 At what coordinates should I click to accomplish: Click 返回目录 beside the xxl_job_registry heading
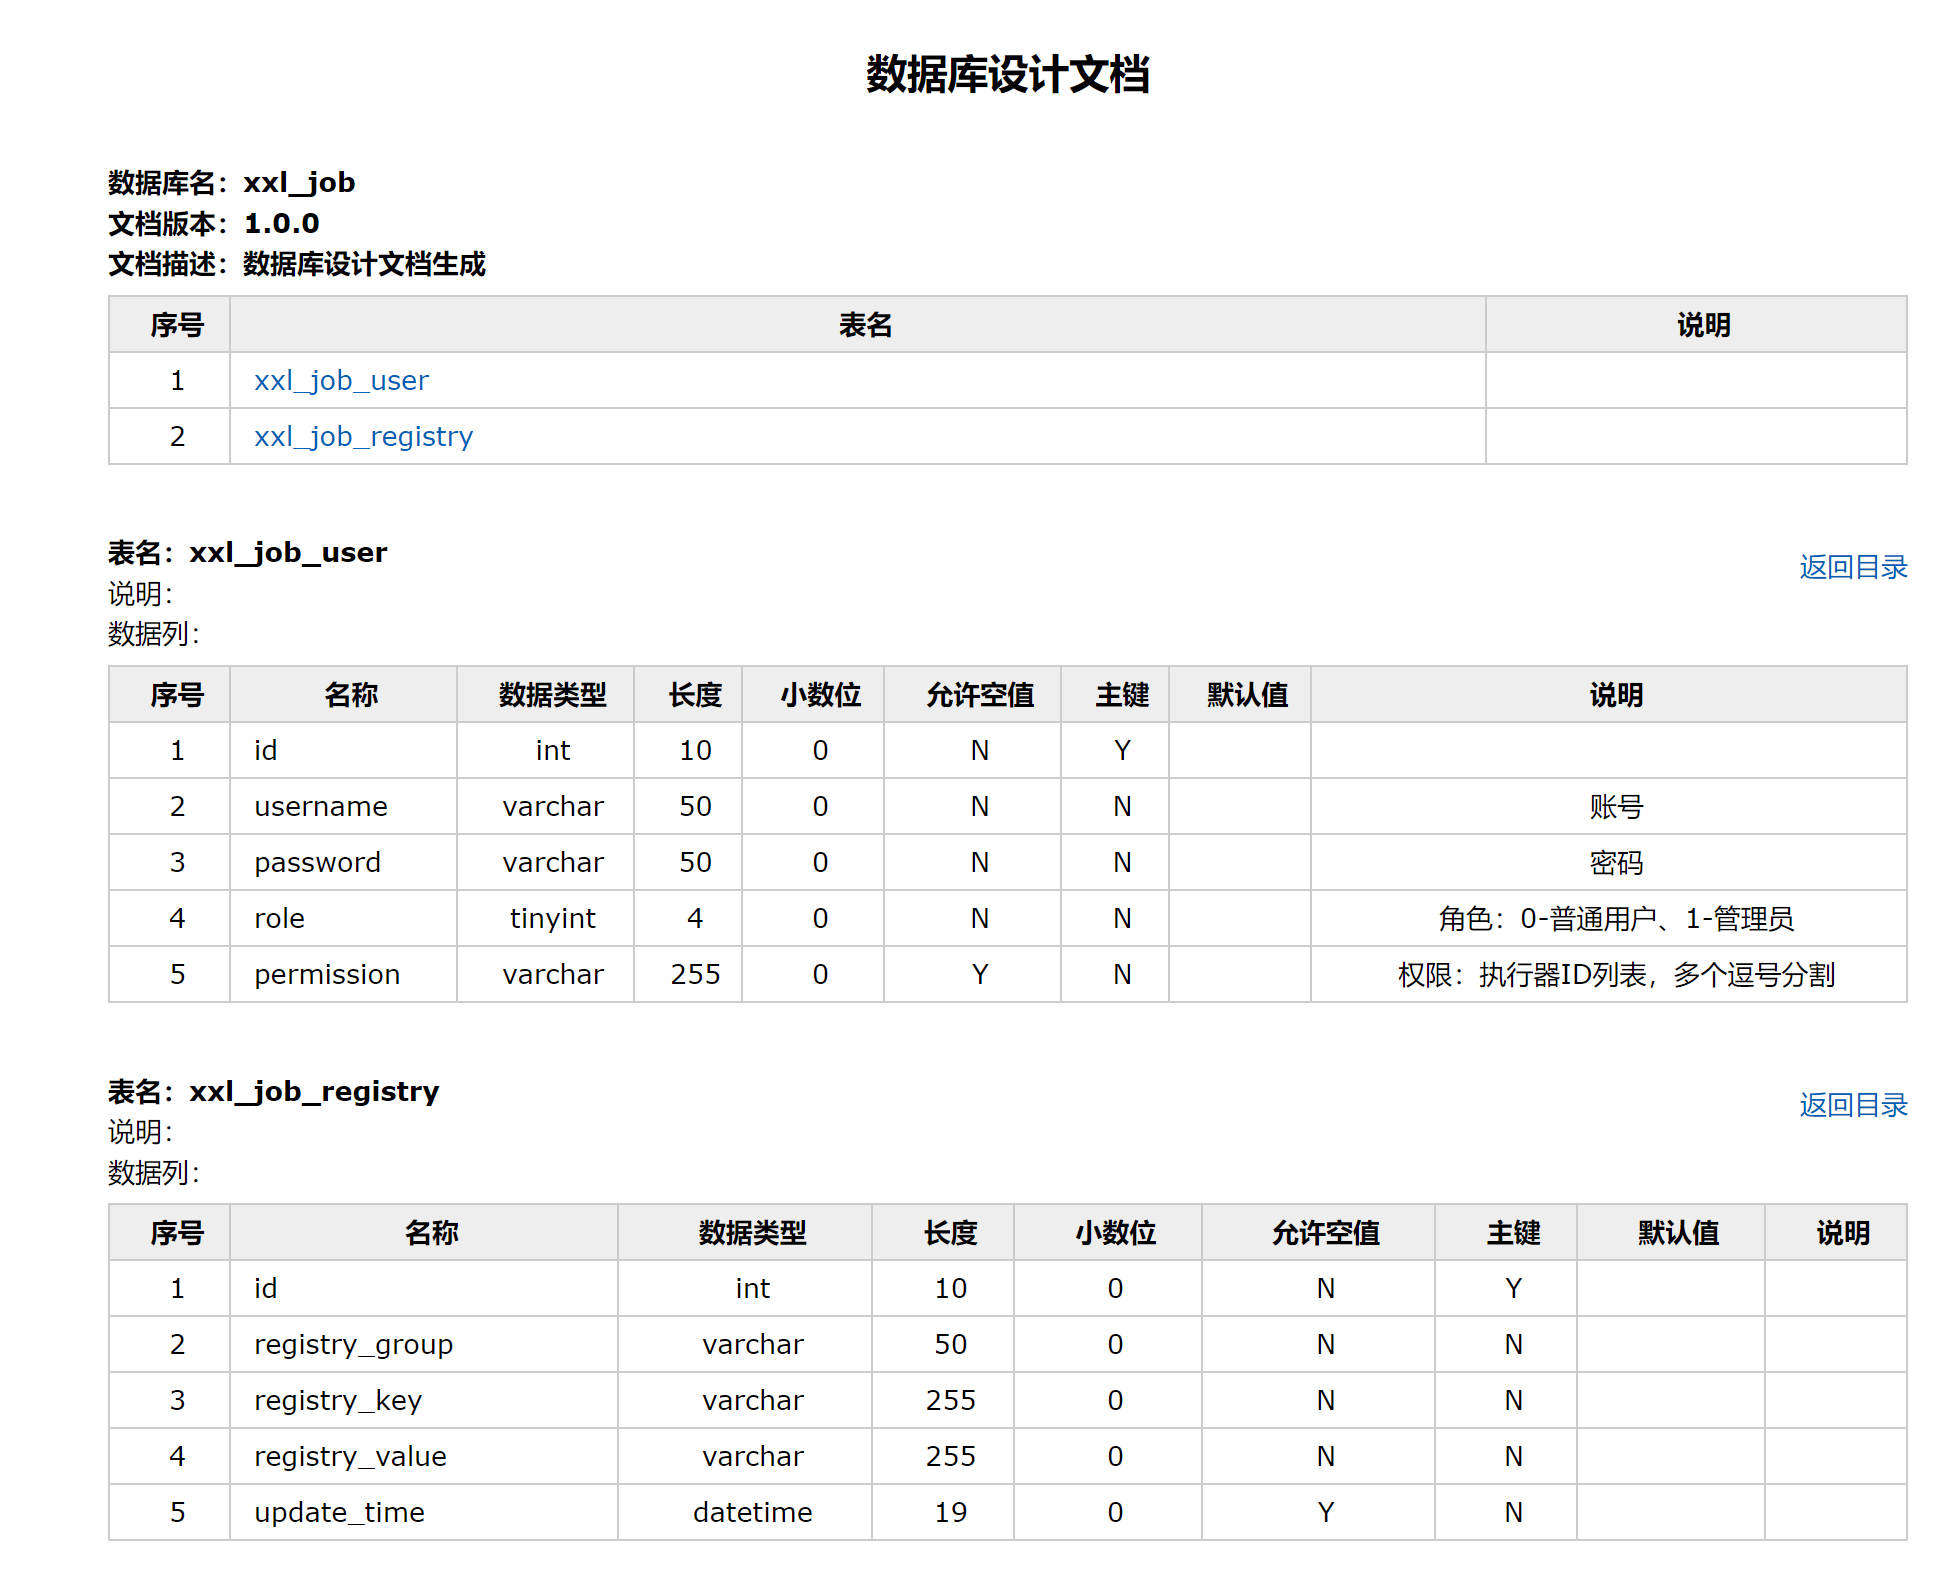click(1852, 1105)
